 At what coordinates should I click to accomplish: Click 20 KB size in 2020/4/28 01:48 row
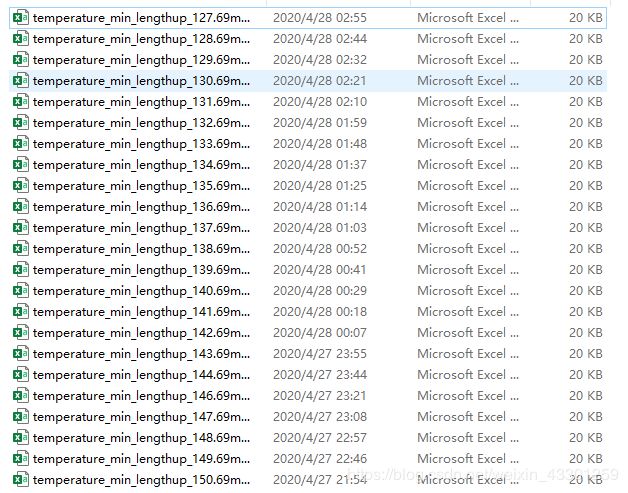tap(586, 144)
